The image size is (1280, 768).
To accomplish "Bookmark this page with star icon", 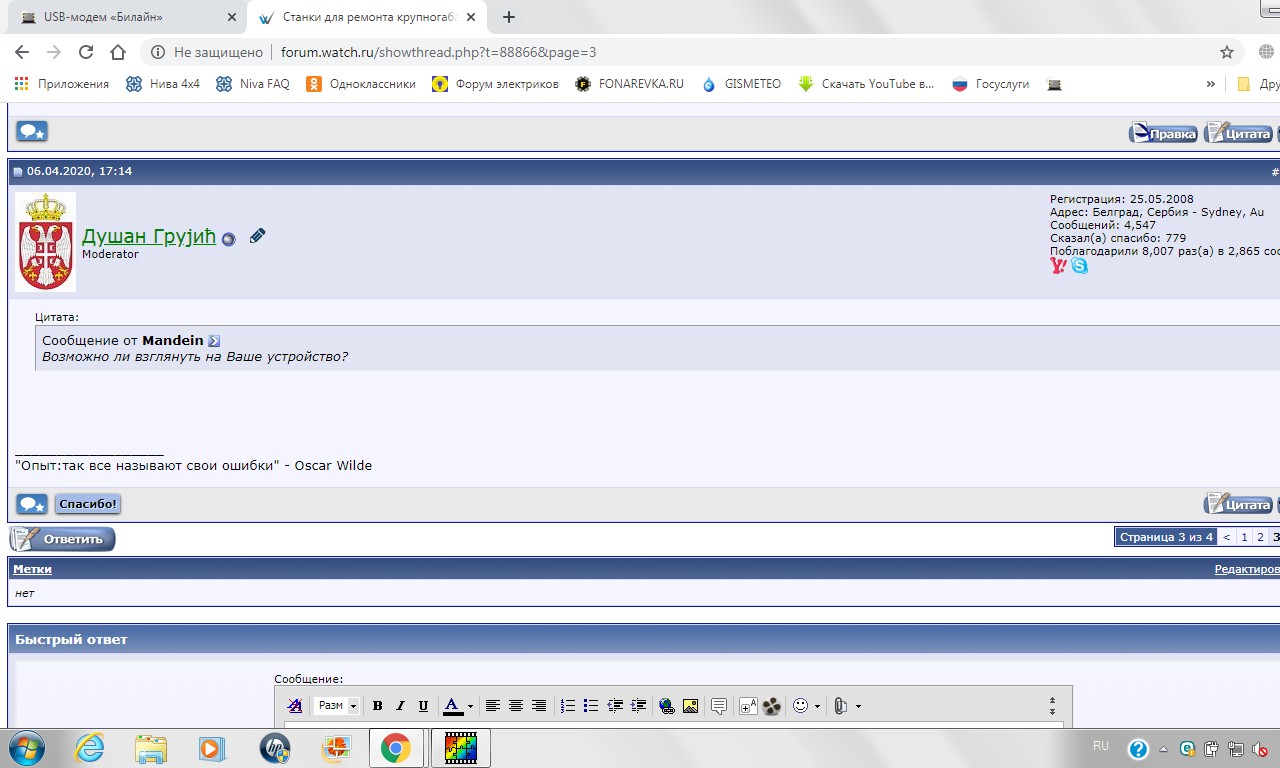I will (1227, 52).
